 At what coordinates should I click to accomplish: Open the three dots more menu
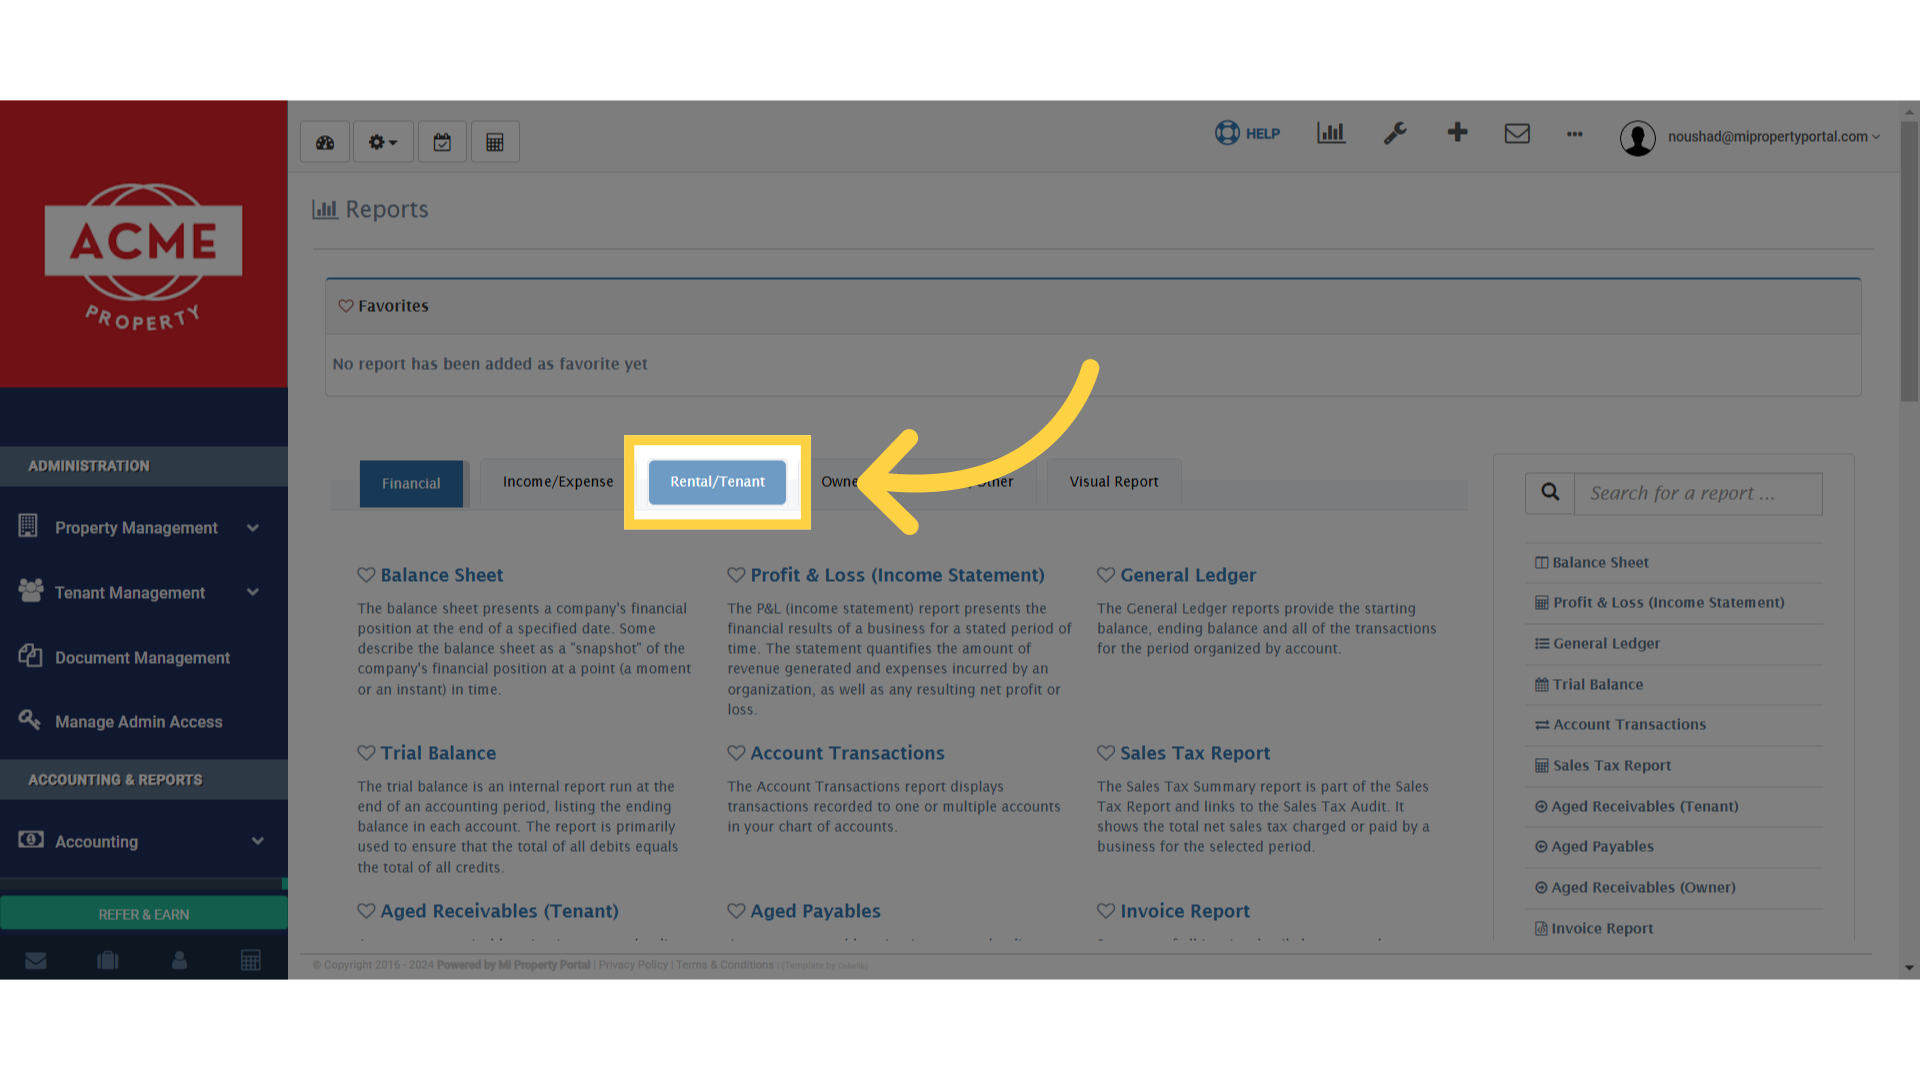tap(1575, 134)
